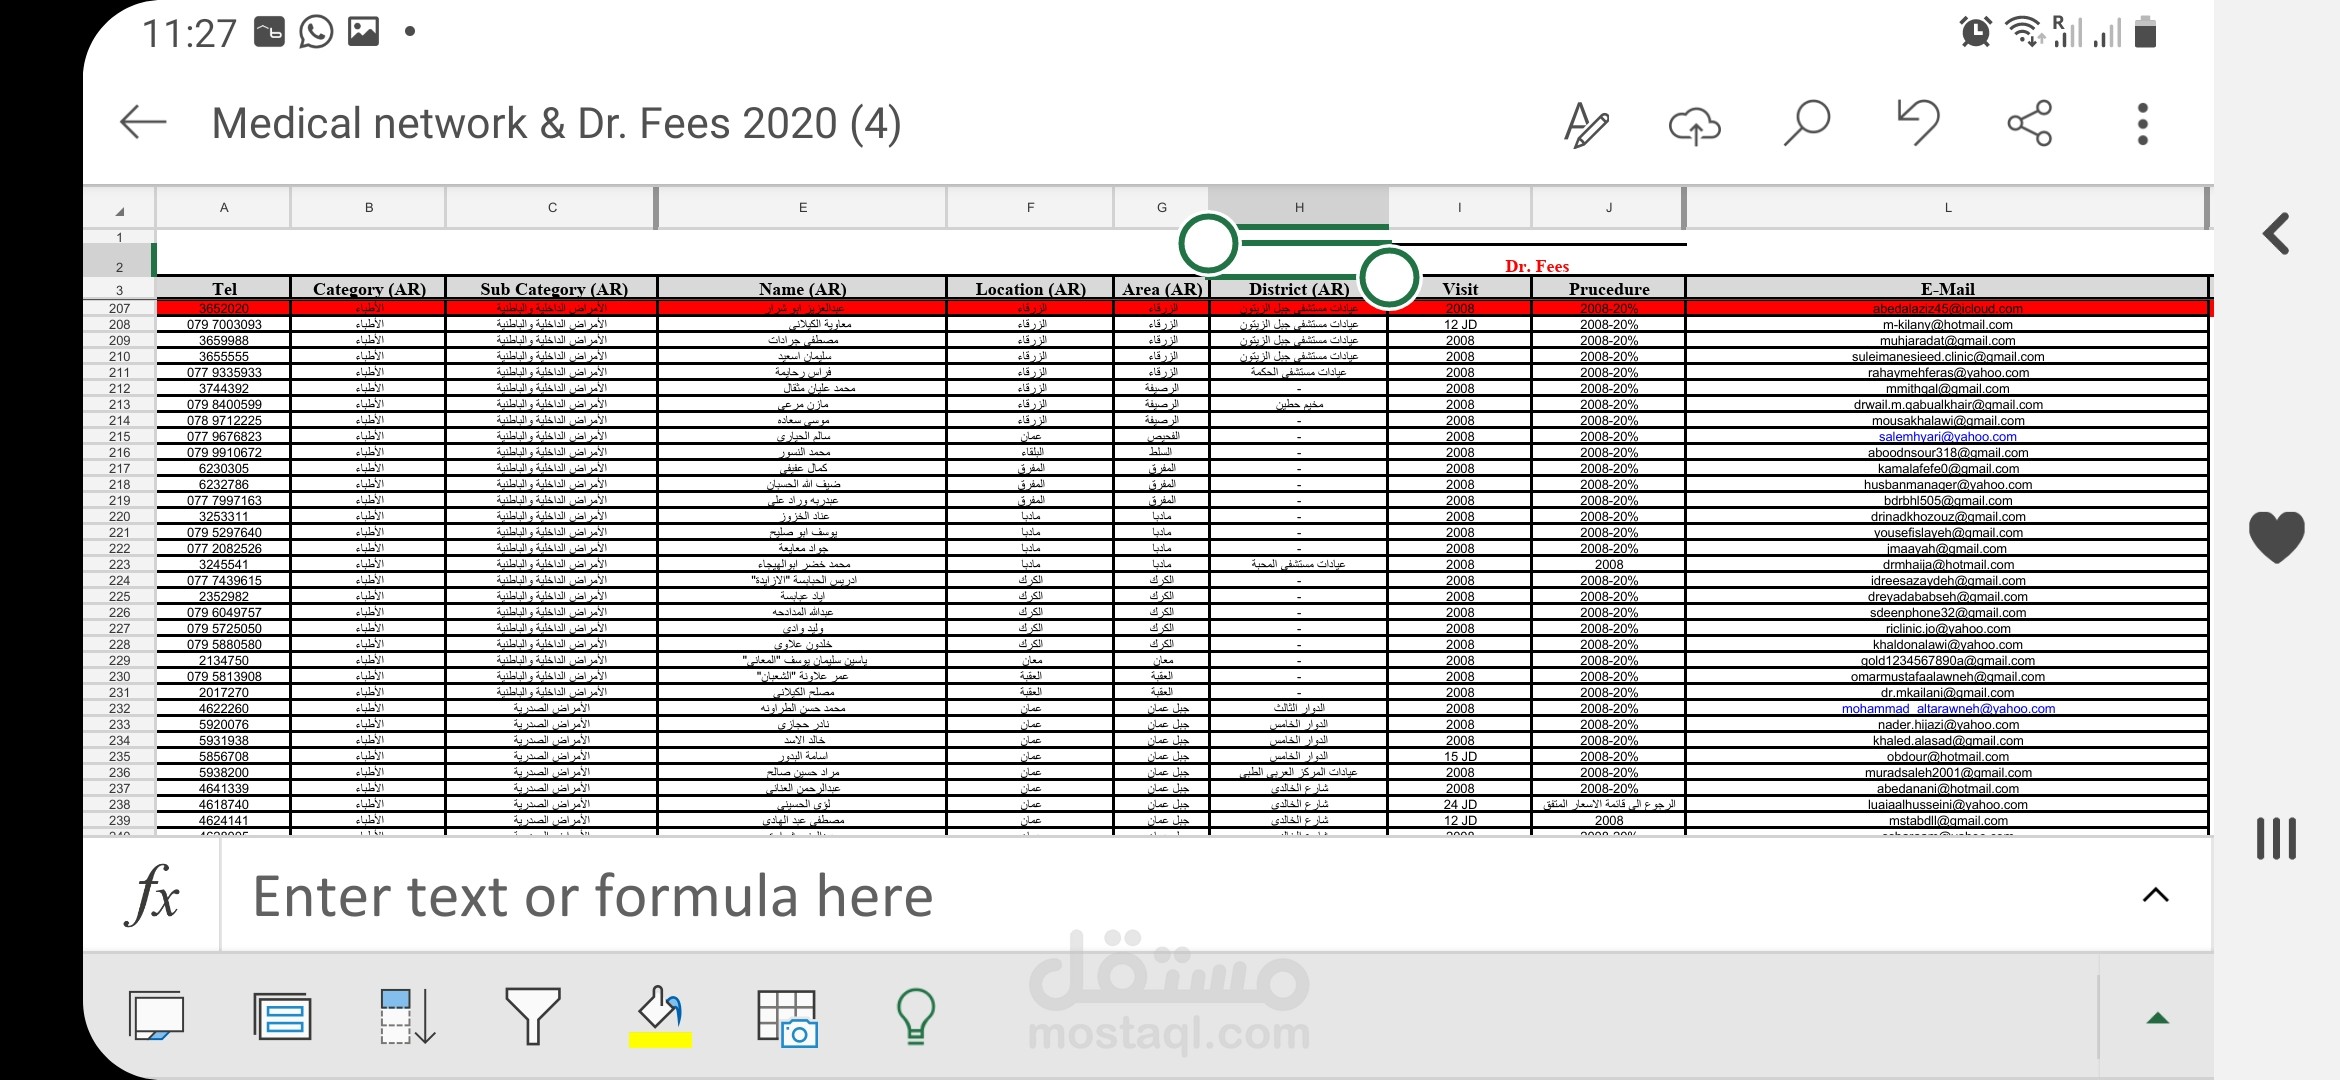Tap the lightbulb Tell Me icon
Screen dimensions: 2340x1080
point(915,1016)
